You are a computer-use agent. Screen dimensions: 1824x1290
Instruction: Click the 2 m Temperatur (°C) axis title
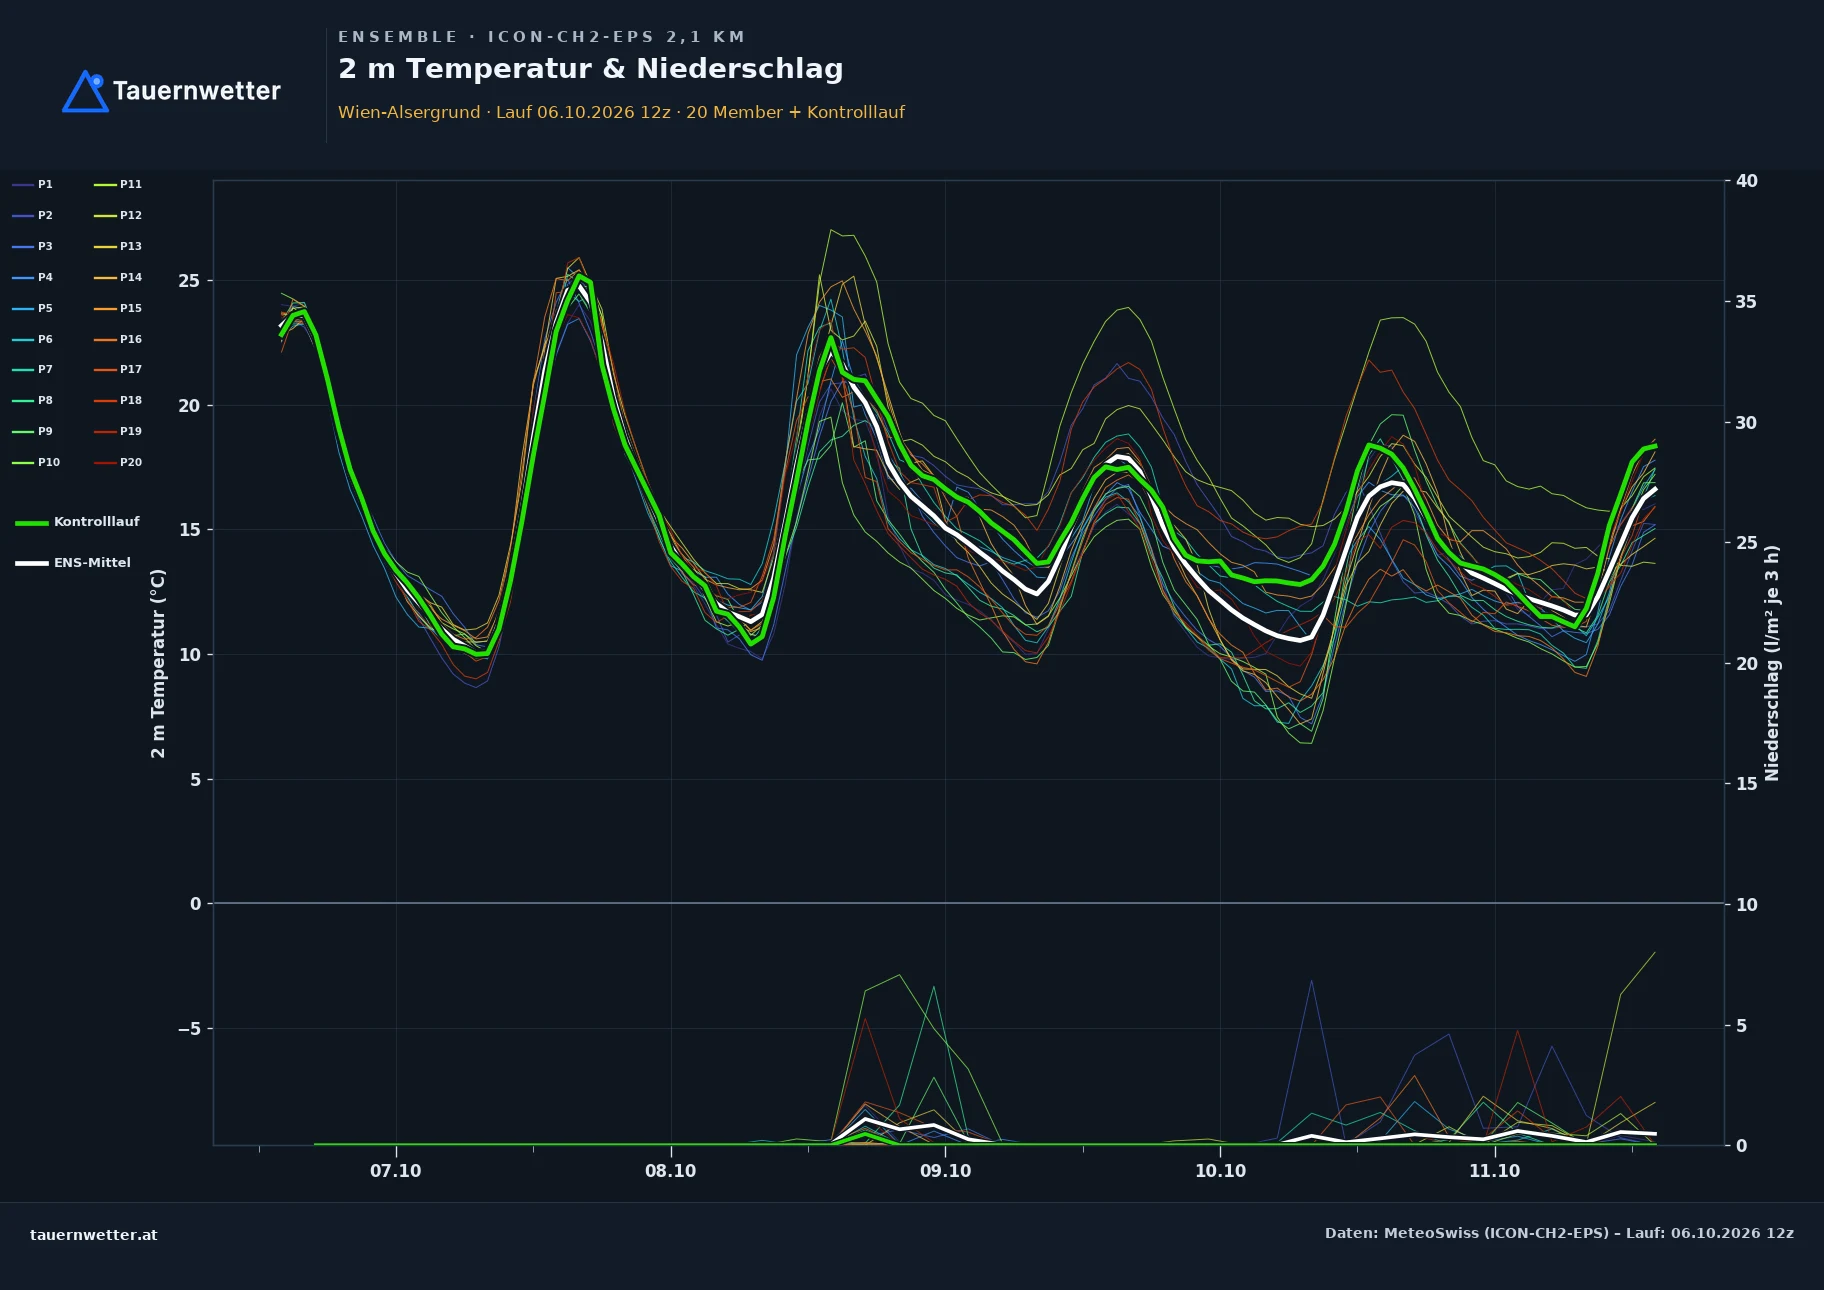coord(158,663)
